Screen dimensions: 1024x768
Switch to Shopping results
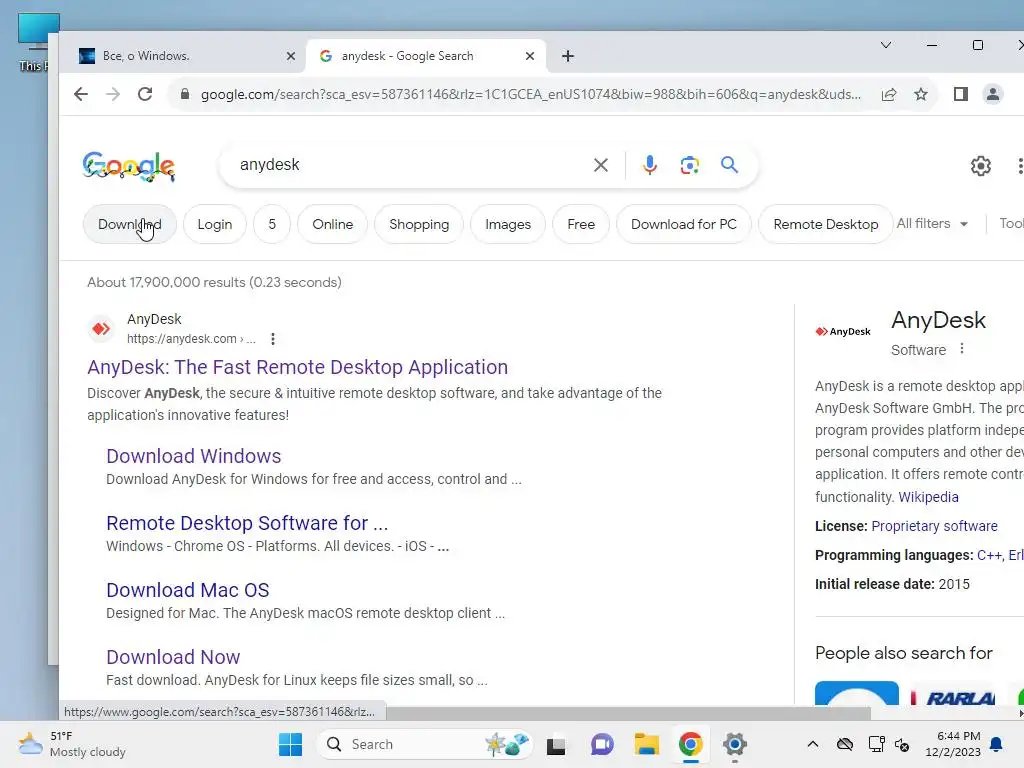(x=419, y=224)
